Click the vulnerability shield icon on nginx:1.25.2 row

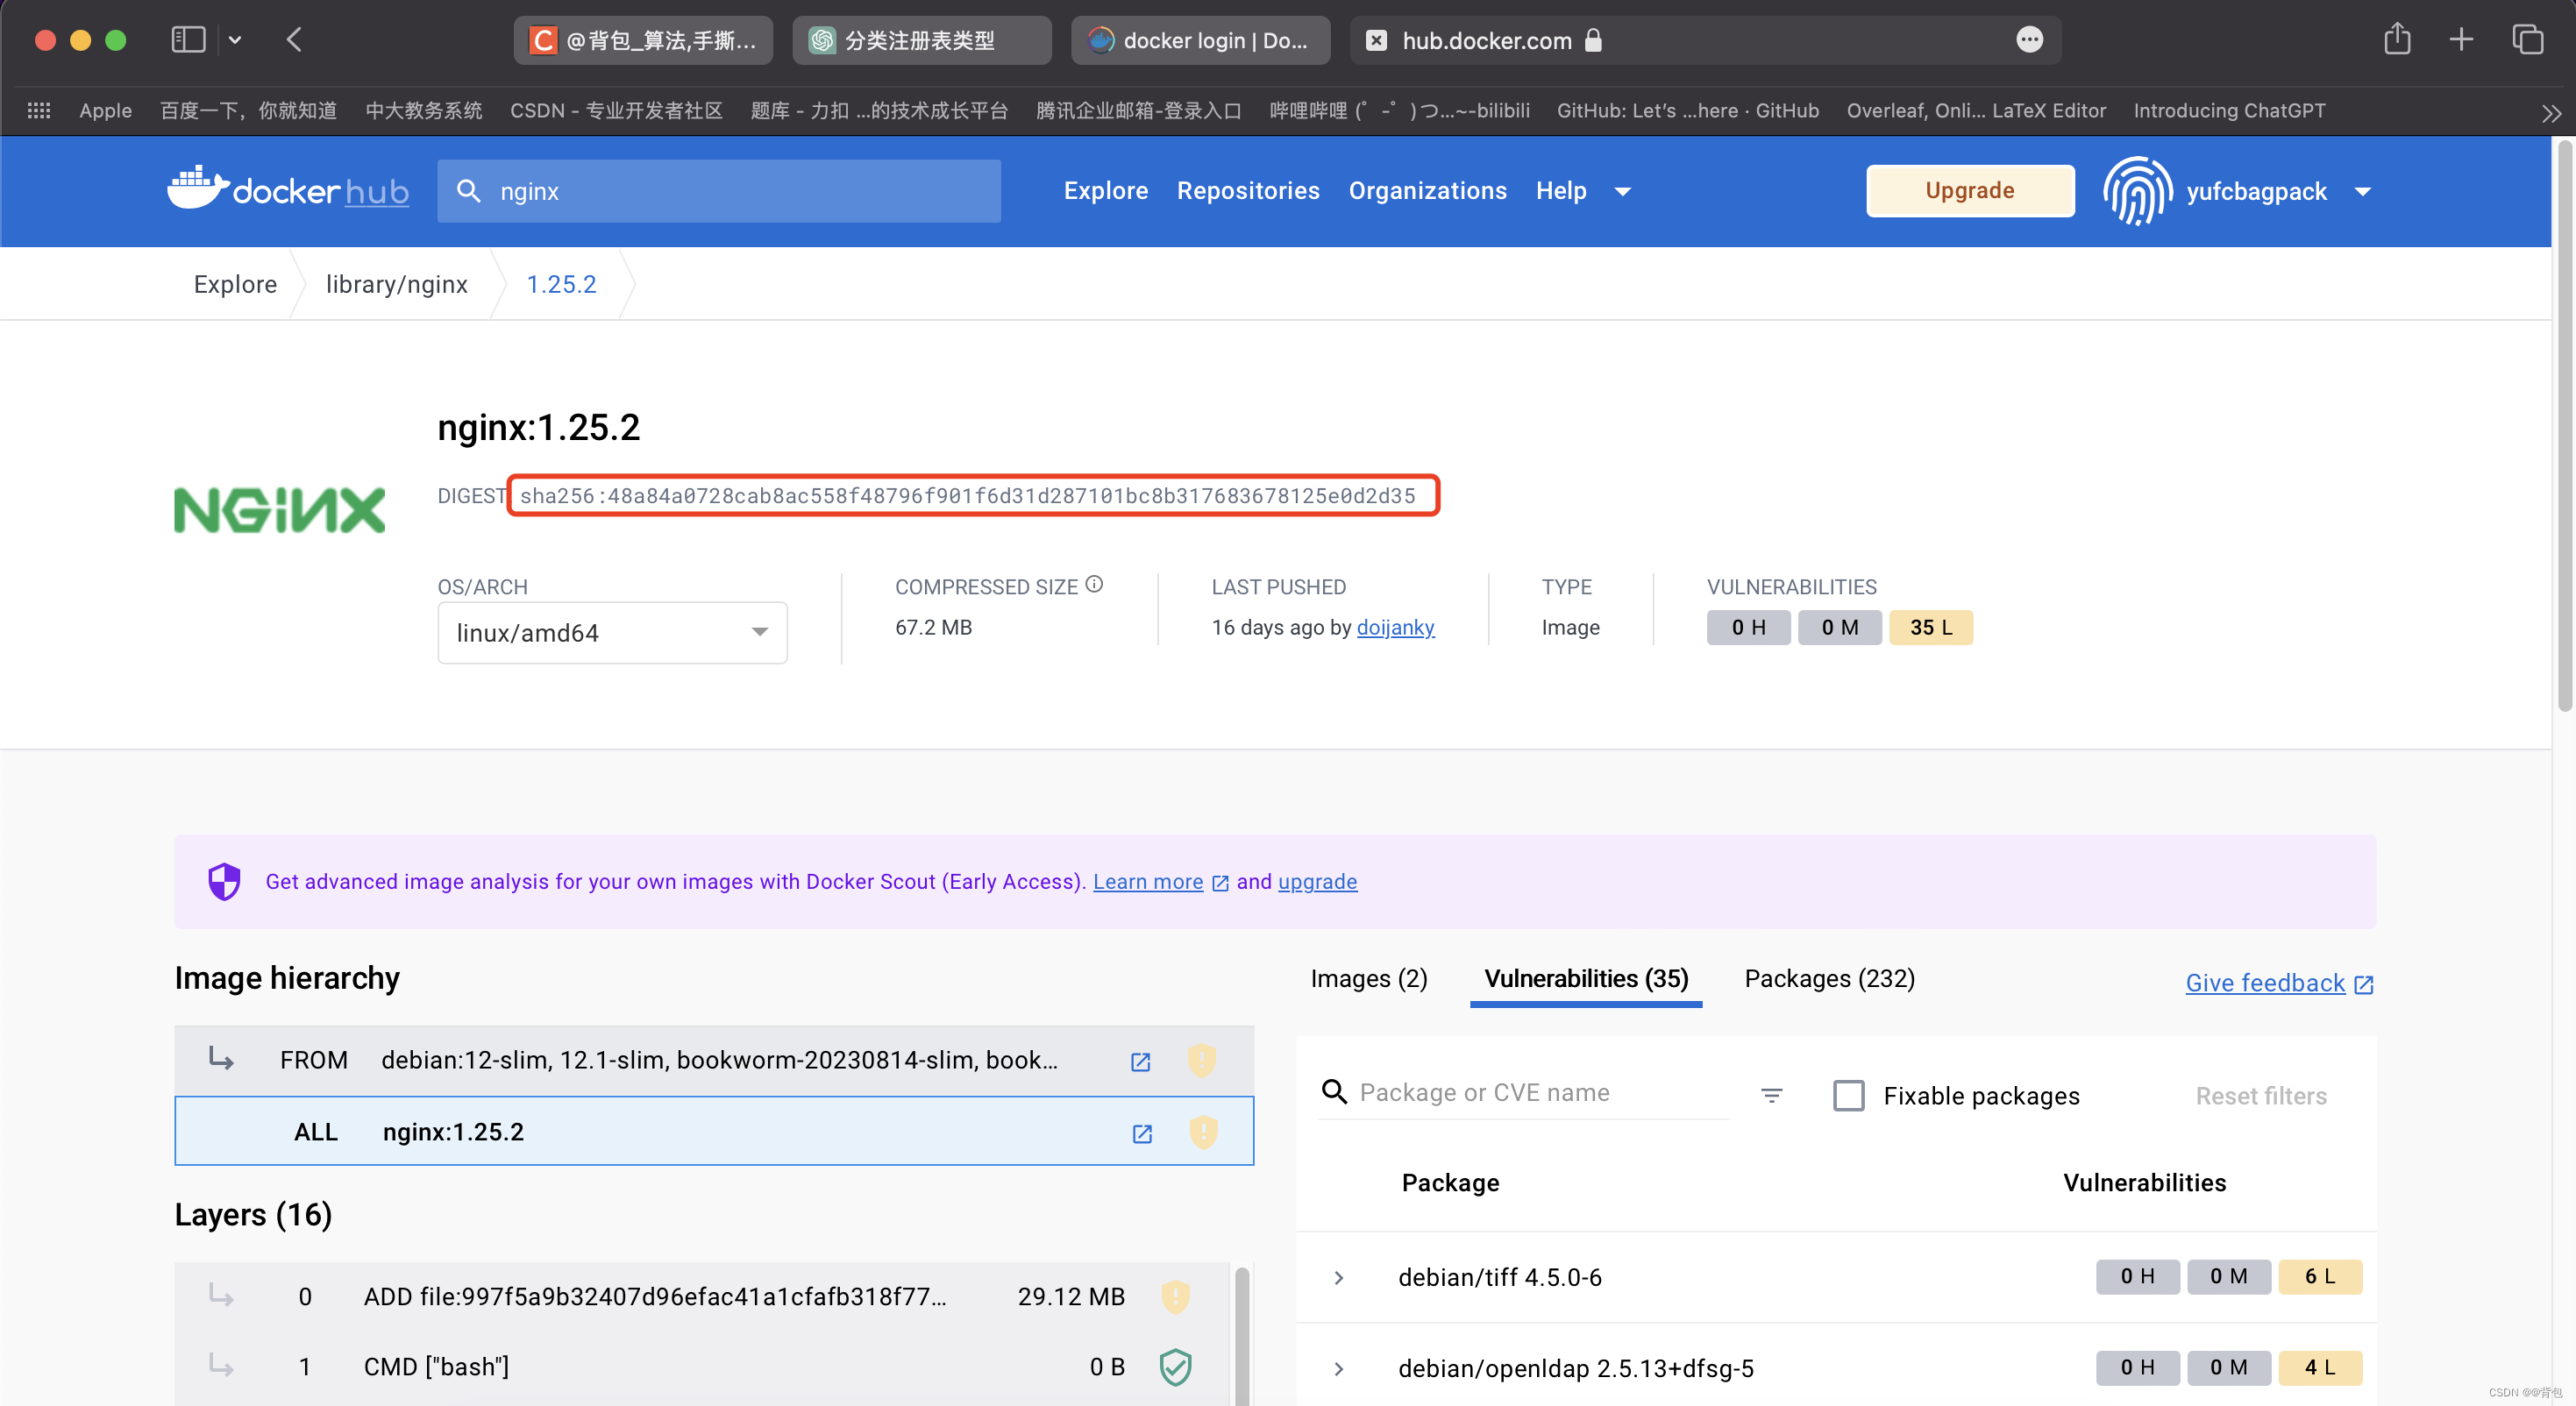click(x=1203, y=1131)
